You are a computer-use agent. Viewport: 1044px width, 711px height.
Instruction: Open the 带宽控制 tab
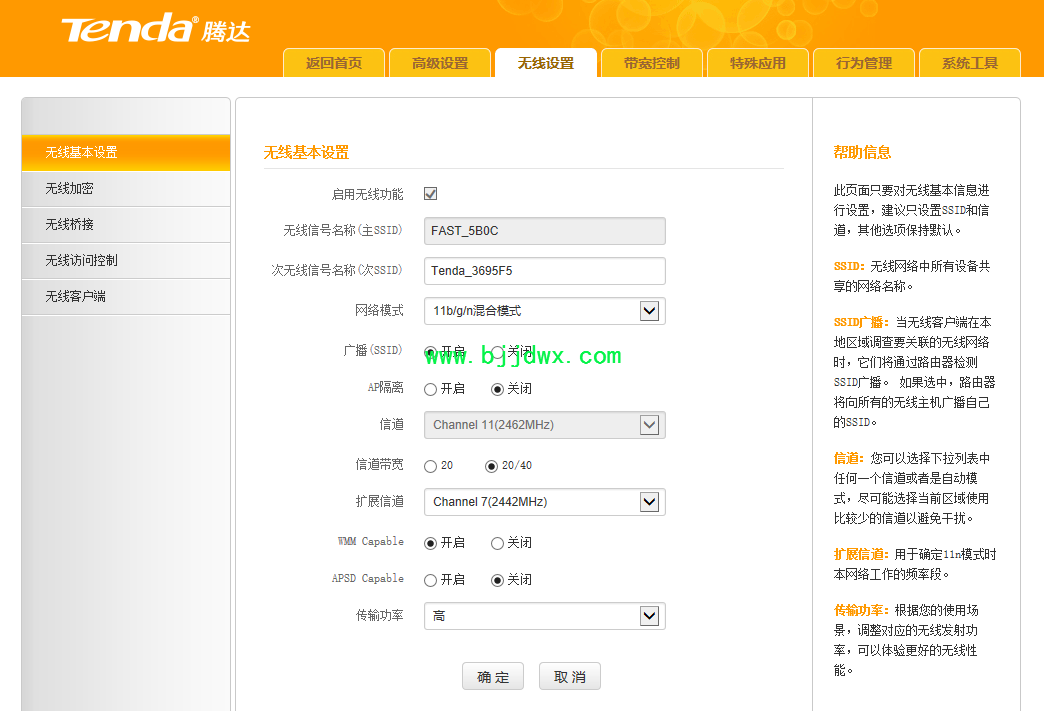pyautogui.click(x=652, y=63)
